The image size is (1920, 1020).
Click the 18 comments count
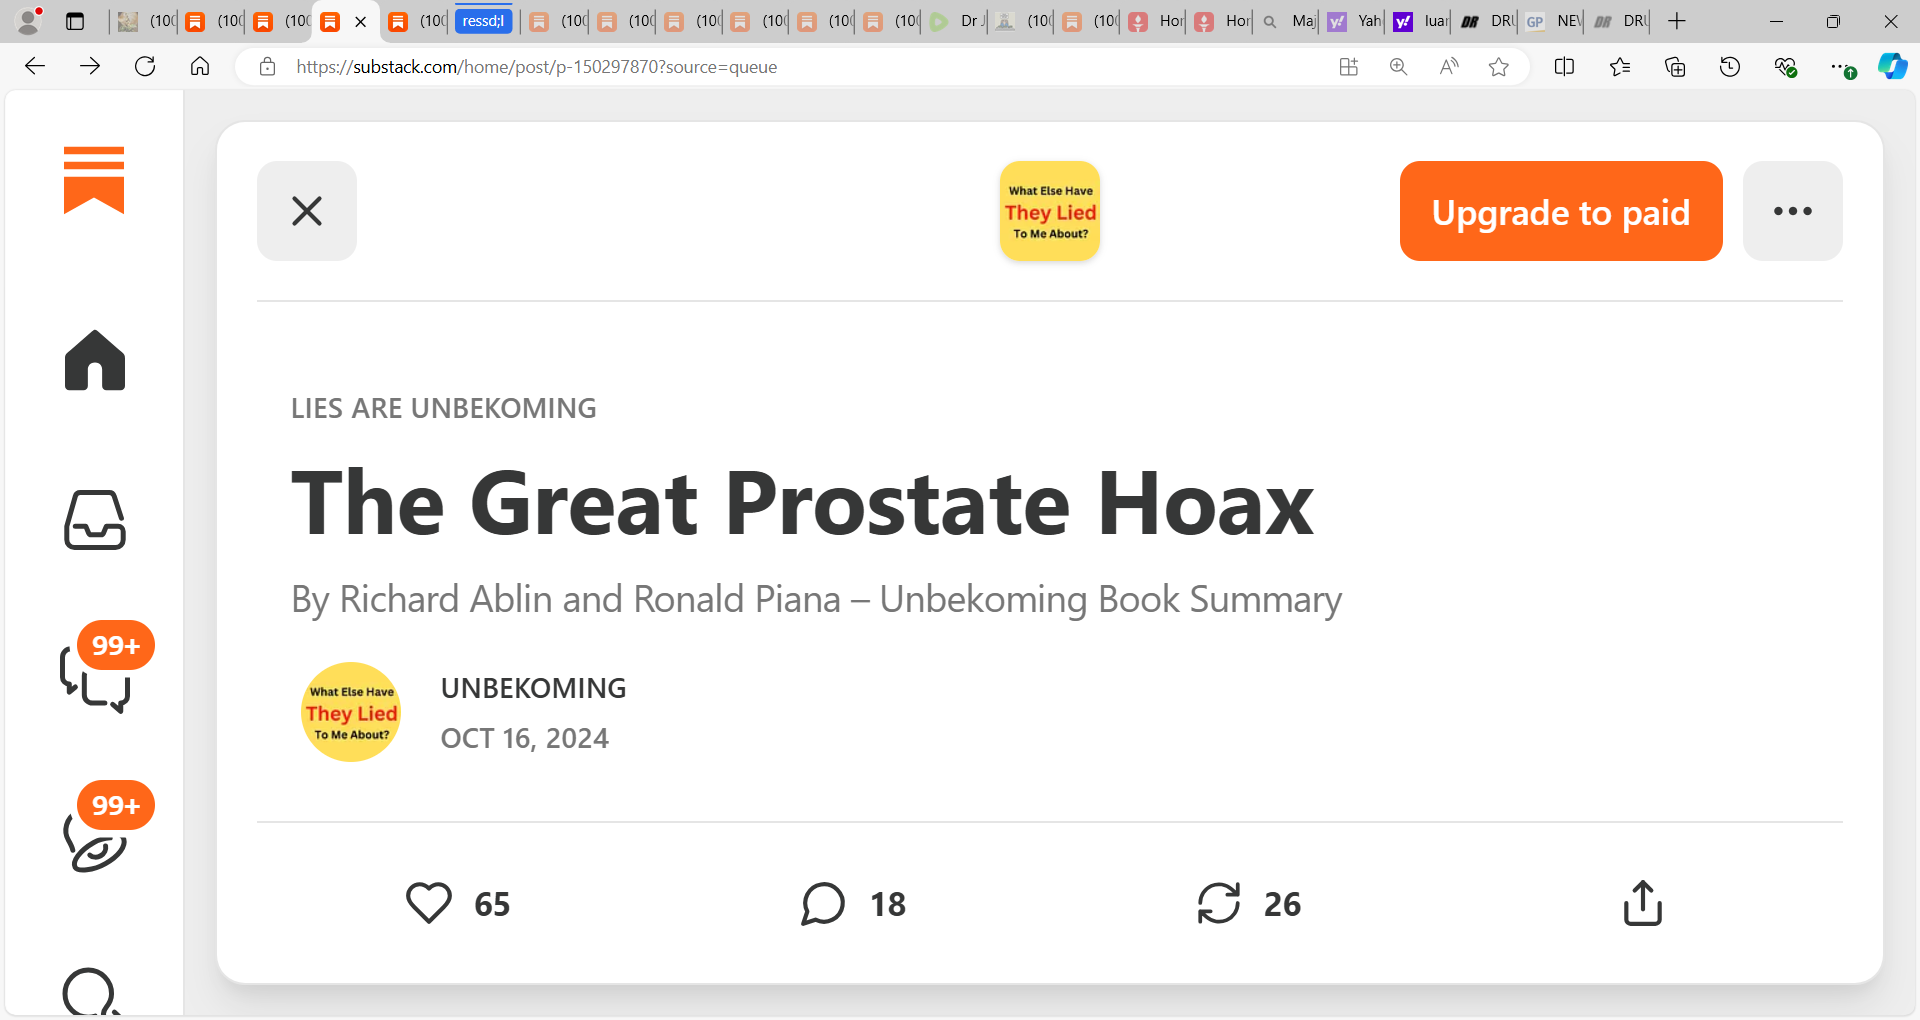point(888,904)
